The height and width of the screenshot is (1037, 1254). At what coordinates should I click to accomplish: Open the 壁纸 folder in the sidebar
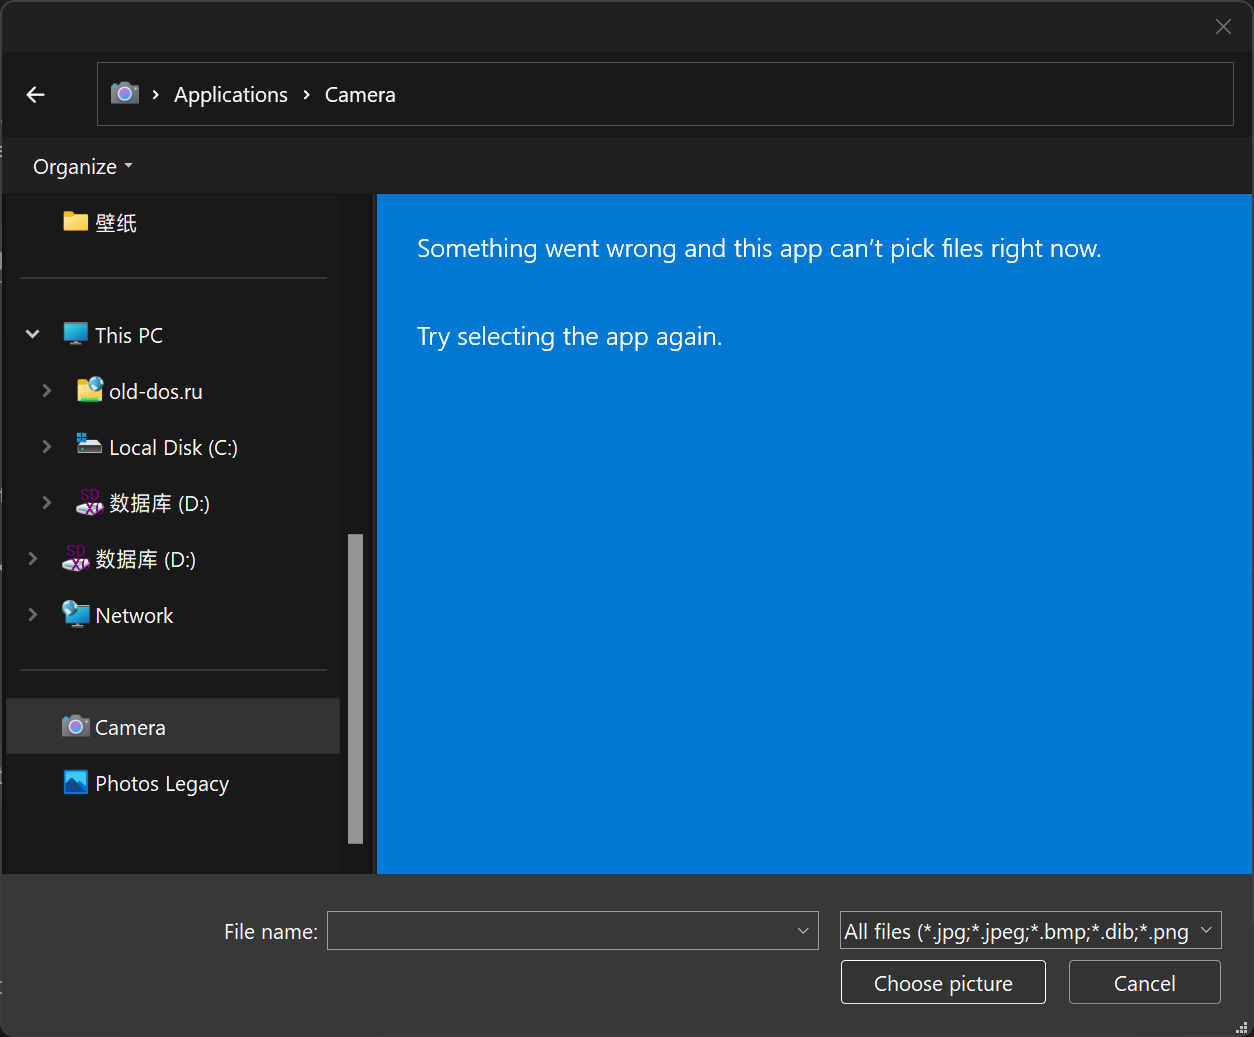[115, 223]
